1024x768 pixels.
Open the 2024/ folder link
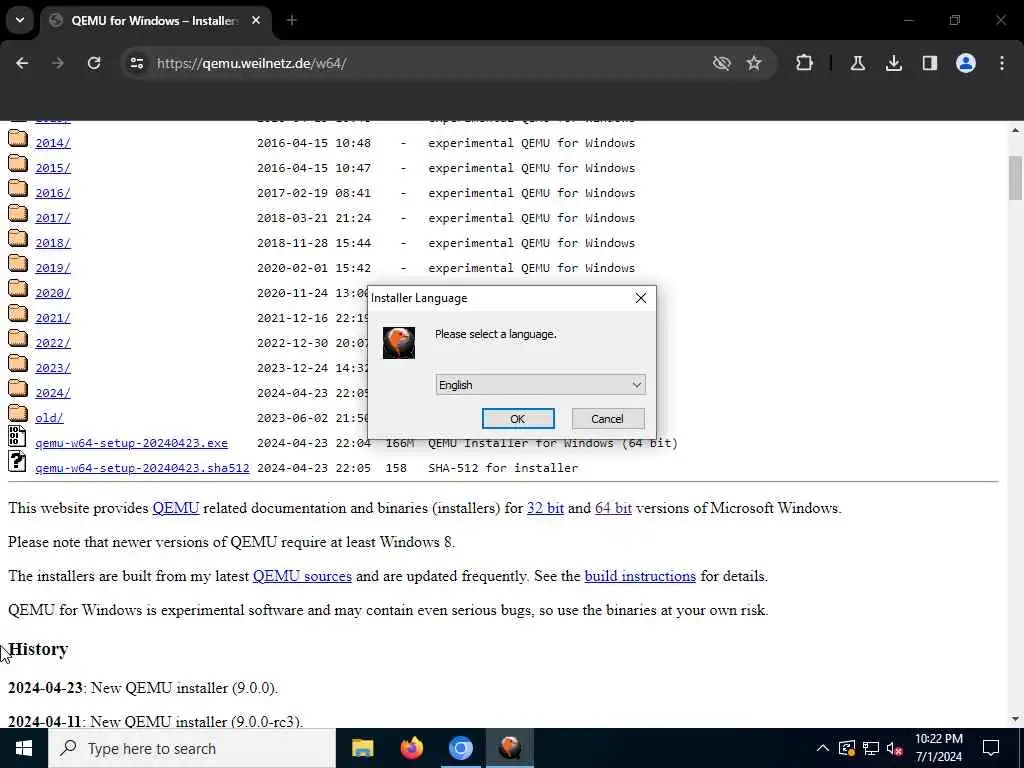[53, 393]
